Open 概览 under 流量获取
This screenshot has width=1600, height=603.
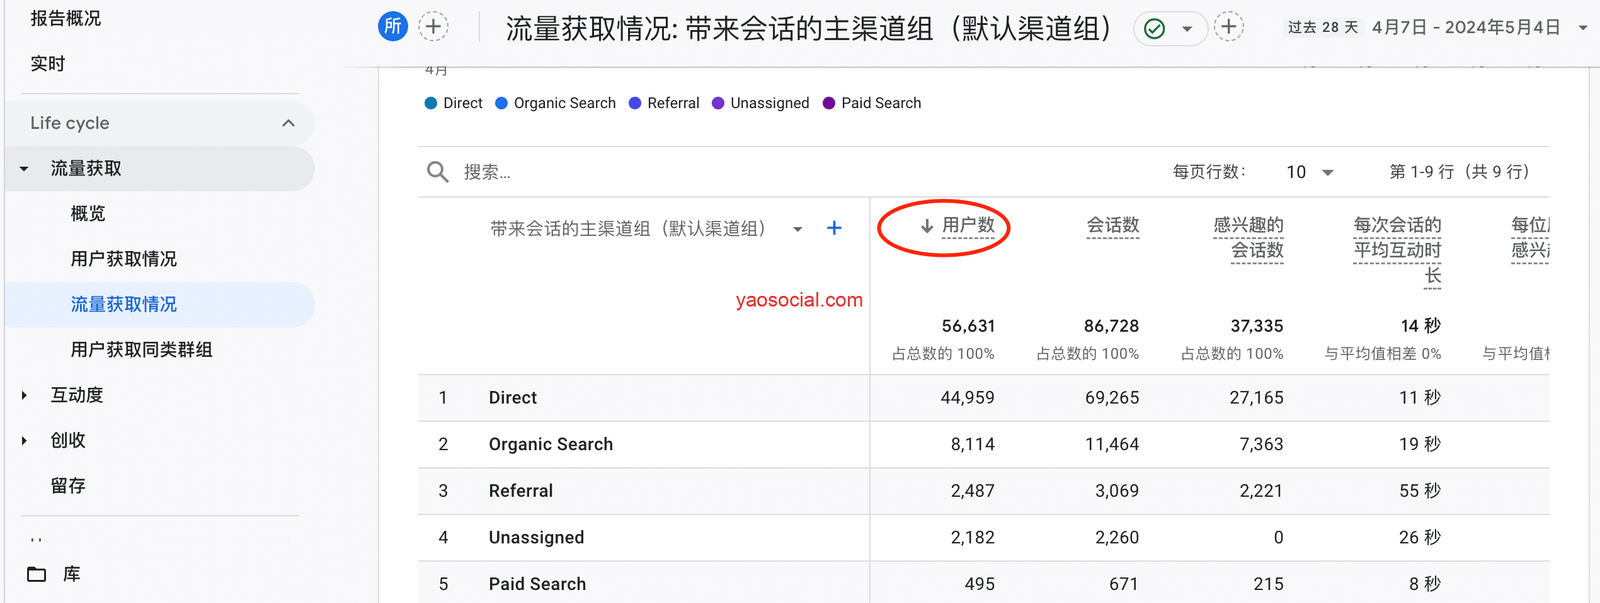tap(88, 214)
